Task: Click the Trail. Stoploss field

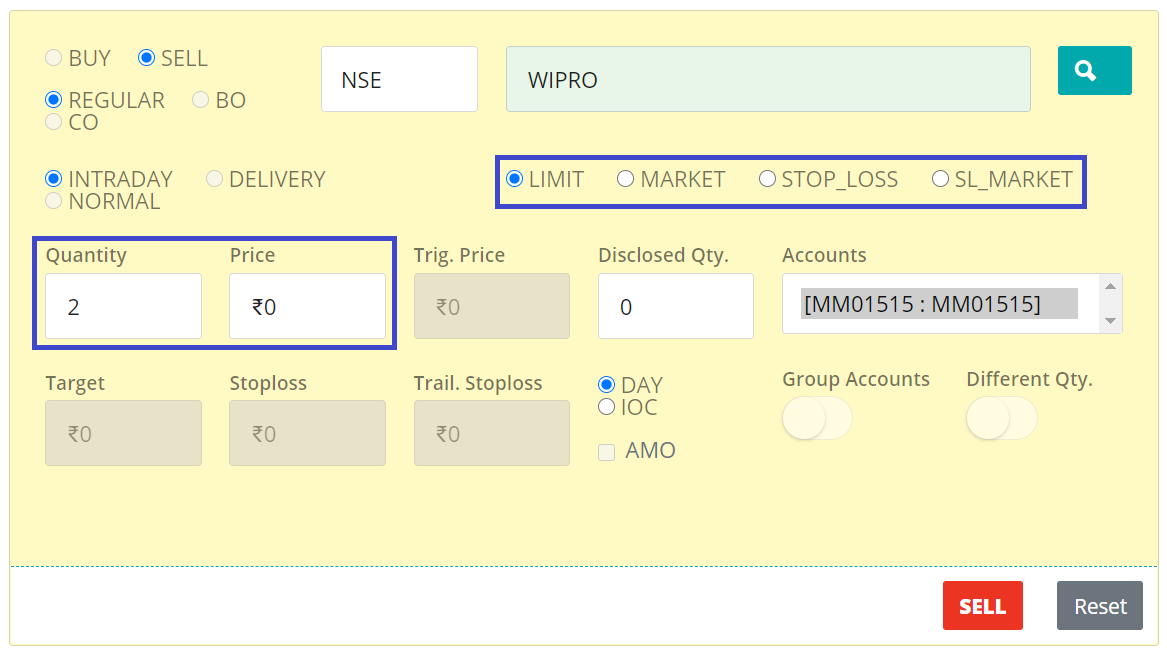Action: 492,433
